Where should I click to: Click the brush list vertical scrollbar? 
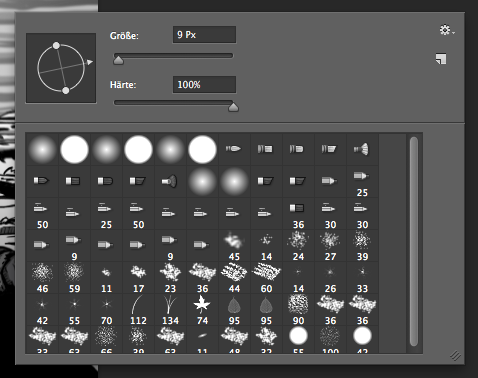tap(414, 241)
